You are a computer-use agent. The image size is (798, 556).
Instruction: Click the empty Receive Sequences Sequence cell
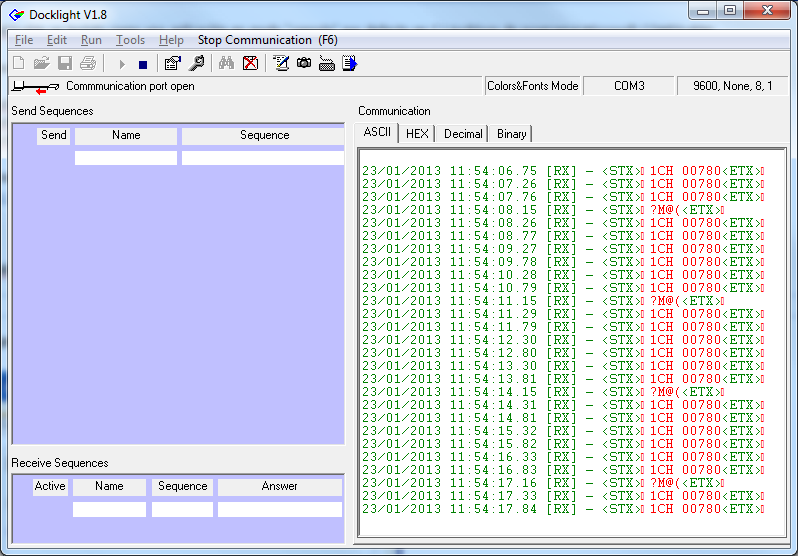[x=182, y=510]
